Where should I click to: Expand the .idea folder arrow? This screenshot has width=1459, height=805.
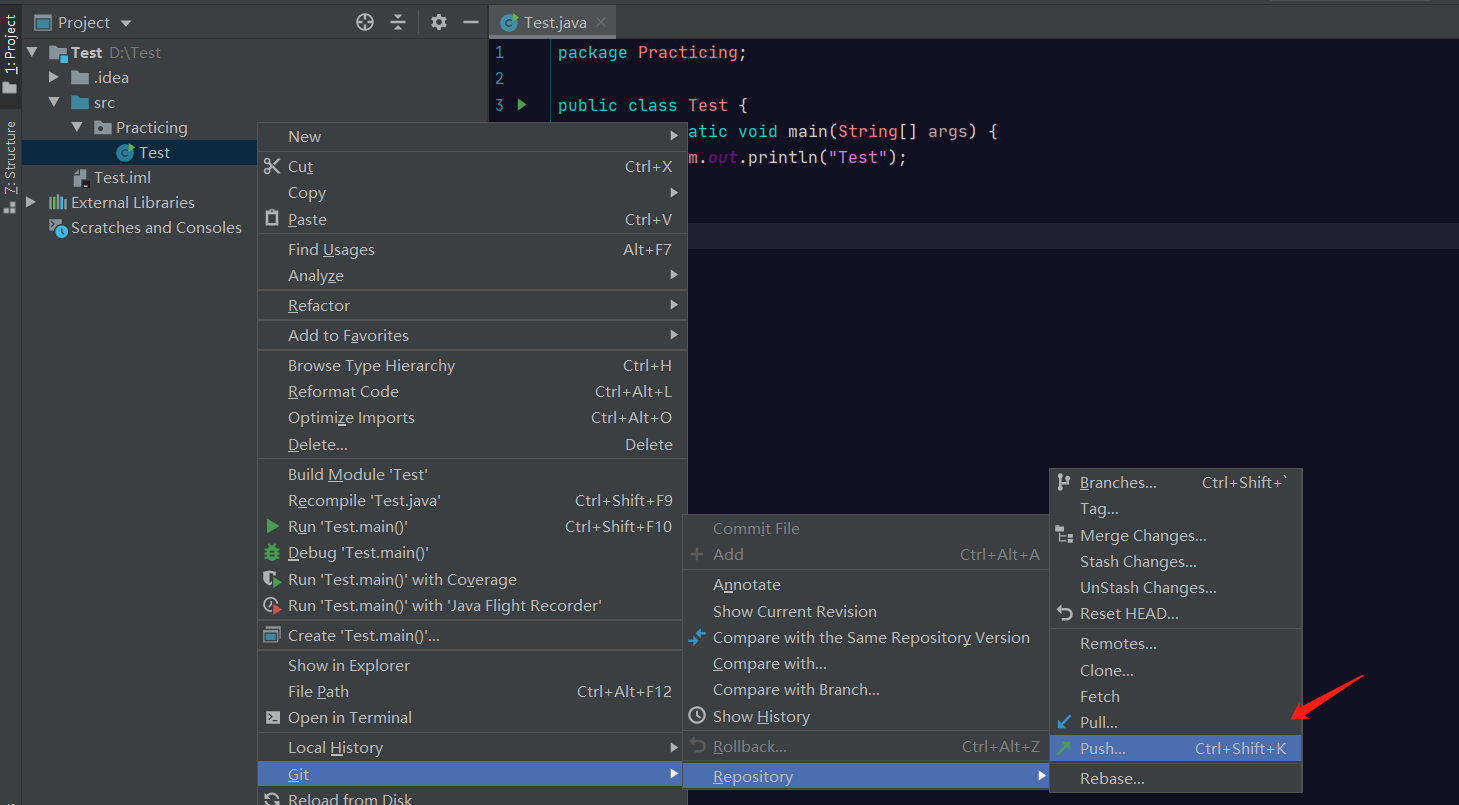pyautogui.click(x=55, y=77)
